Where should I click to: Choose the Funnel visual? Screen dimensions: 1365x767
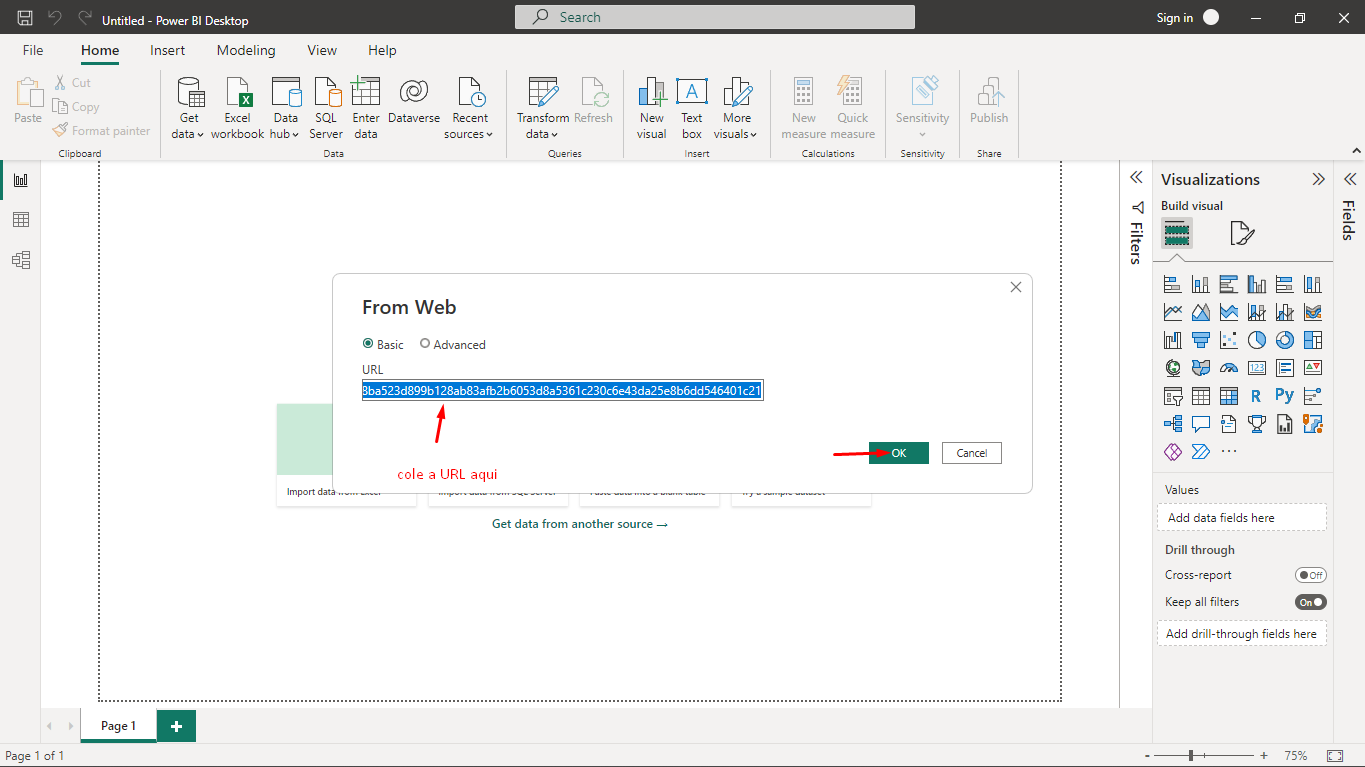1201,340
